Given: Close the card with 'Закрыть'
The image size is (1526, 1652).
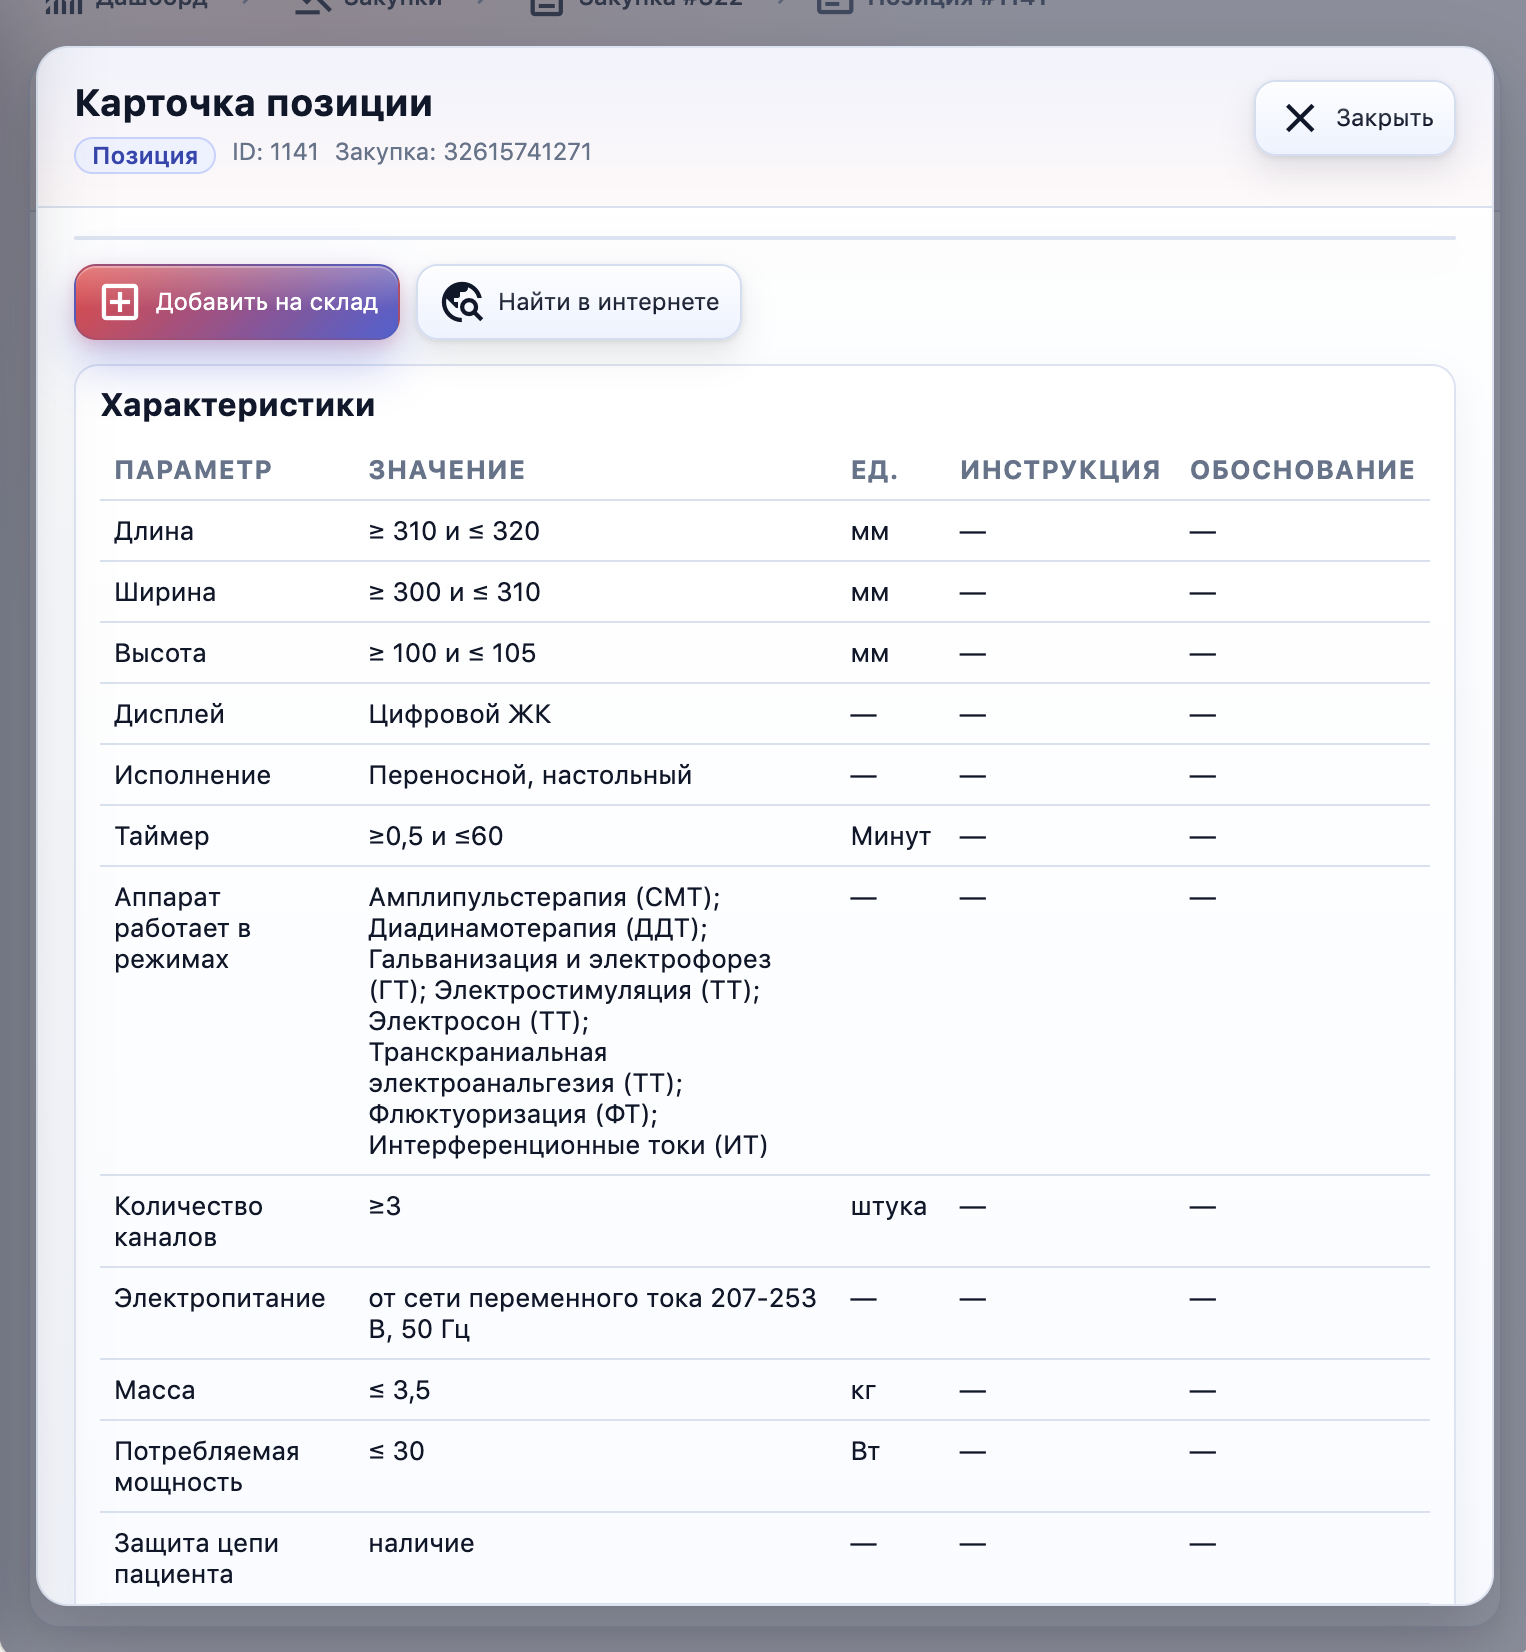Looking at the screenshot, I should click(x=1354, y=118).
